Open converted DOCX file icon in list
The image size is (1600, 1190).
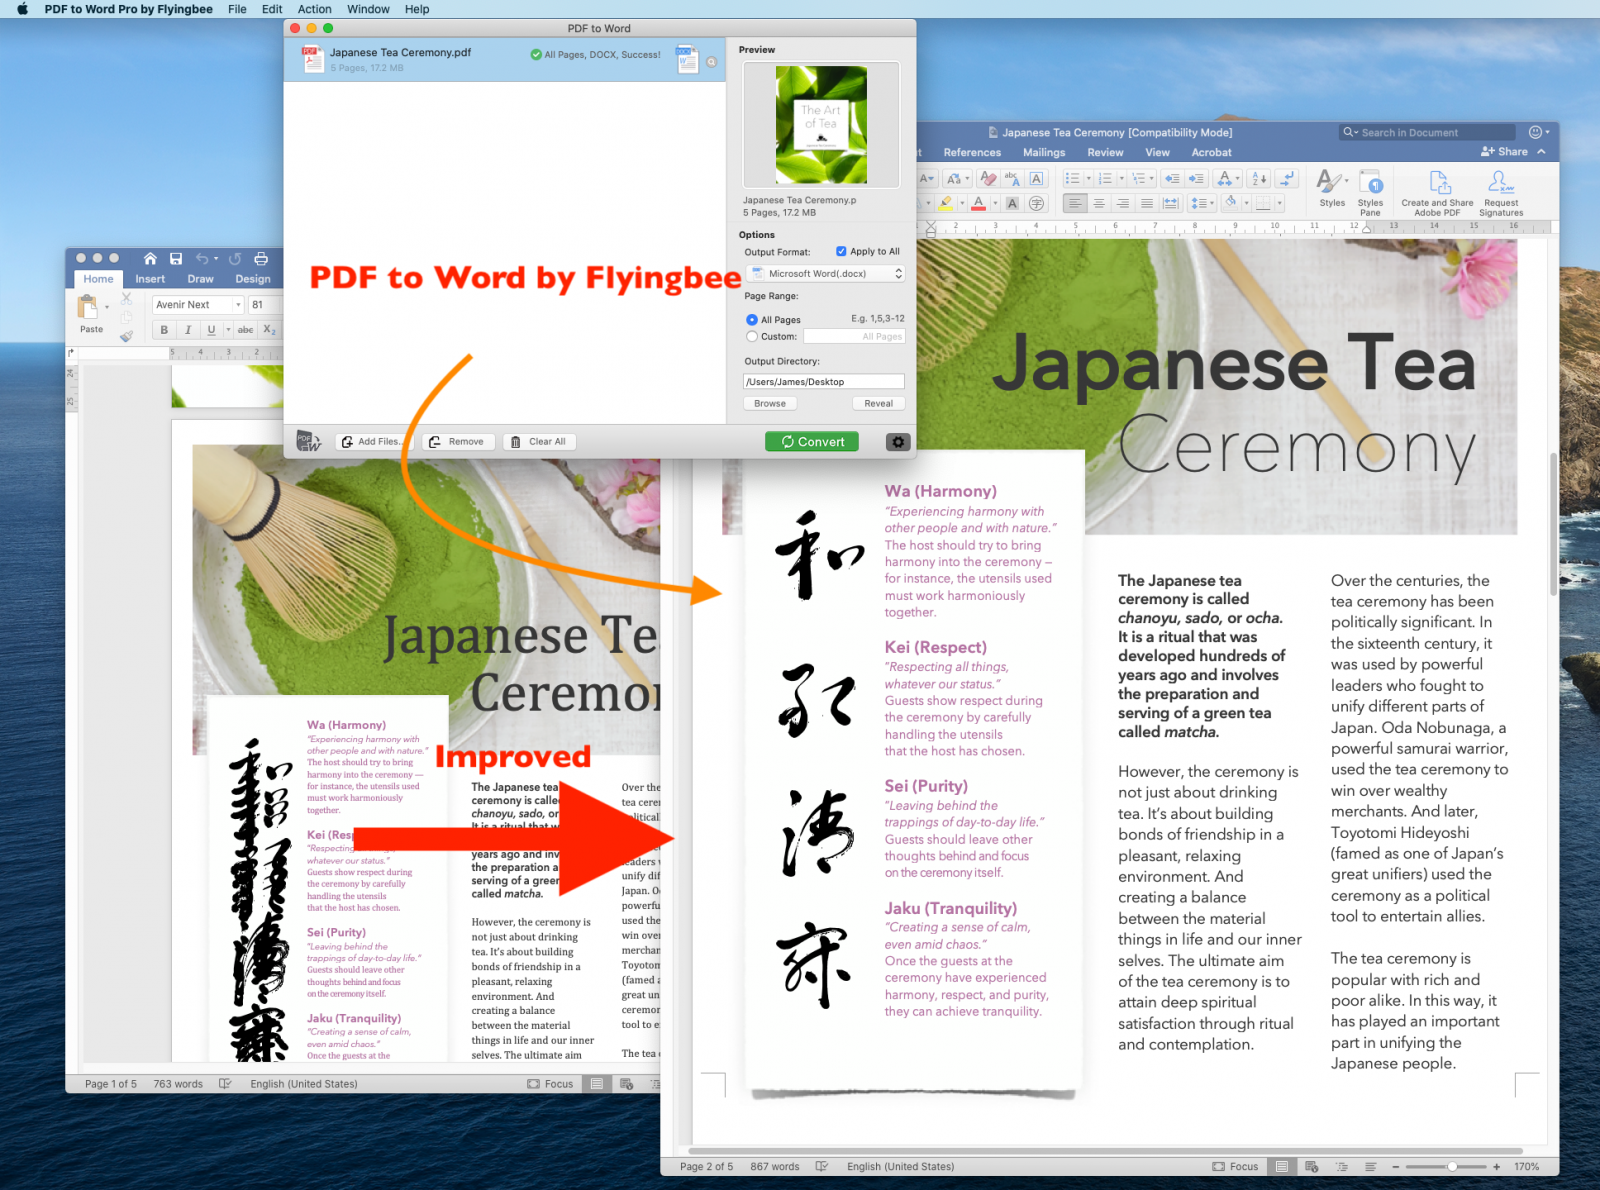point(687,59)
